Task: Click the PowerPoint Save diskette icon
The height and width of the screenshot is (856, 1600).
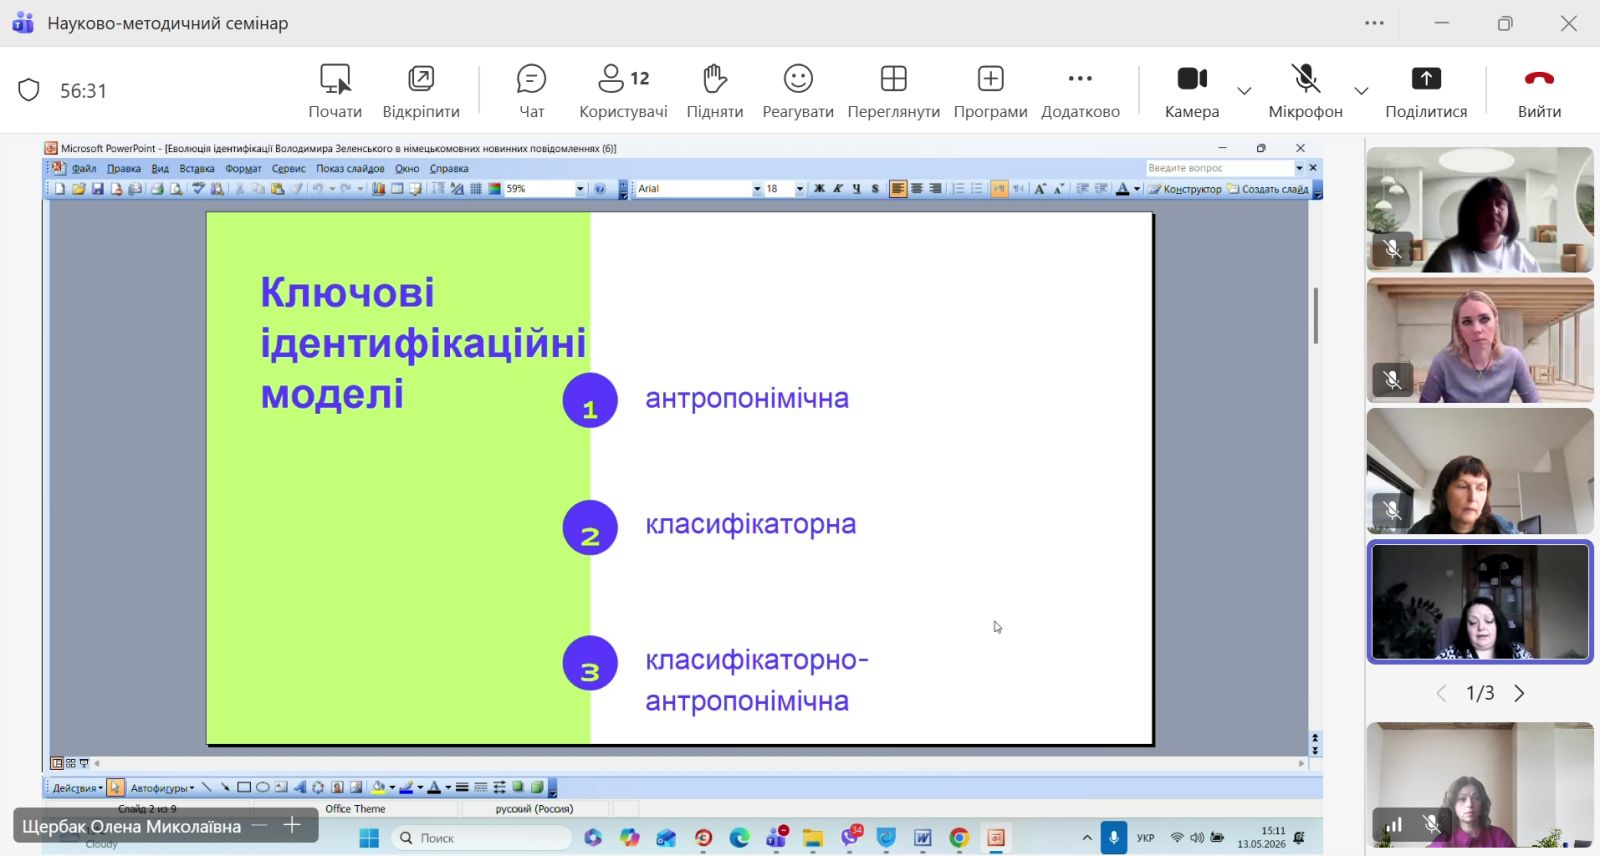Action: click(x=97, y=189)
